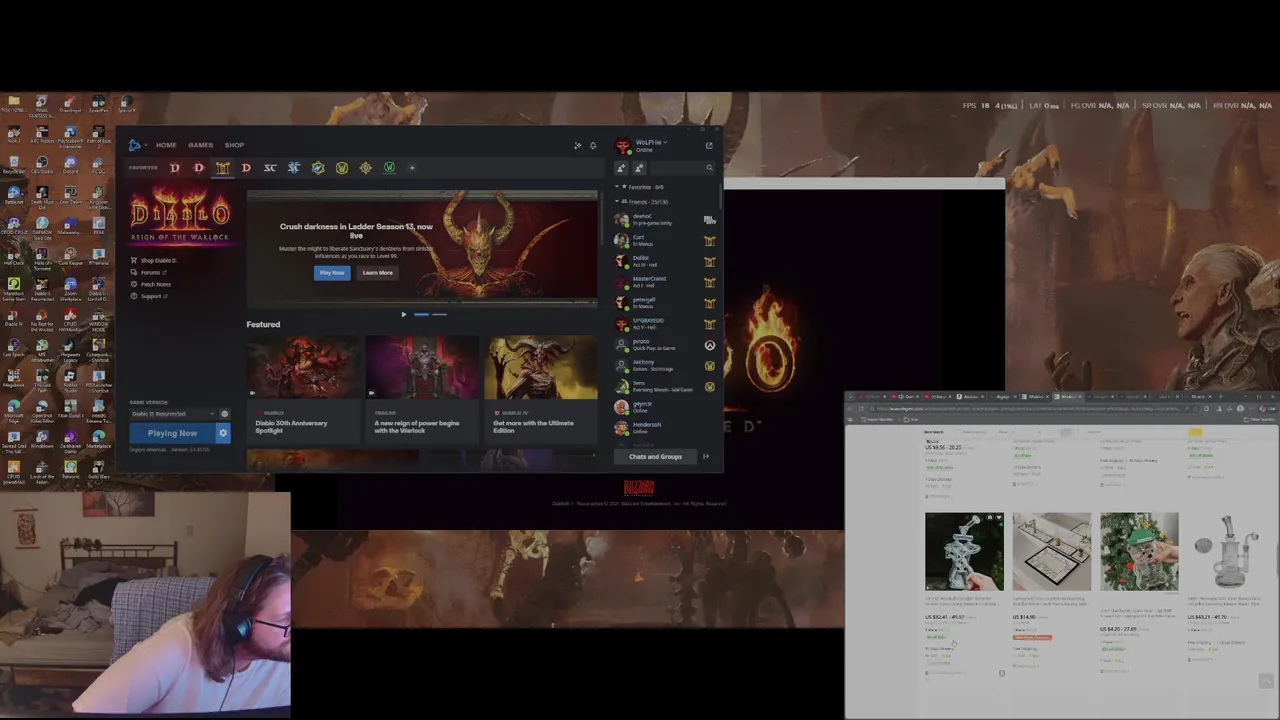The image size is (1280, 720).
Task: Click the back-to-top arrow in browser window
Action: coord(1266,681)
